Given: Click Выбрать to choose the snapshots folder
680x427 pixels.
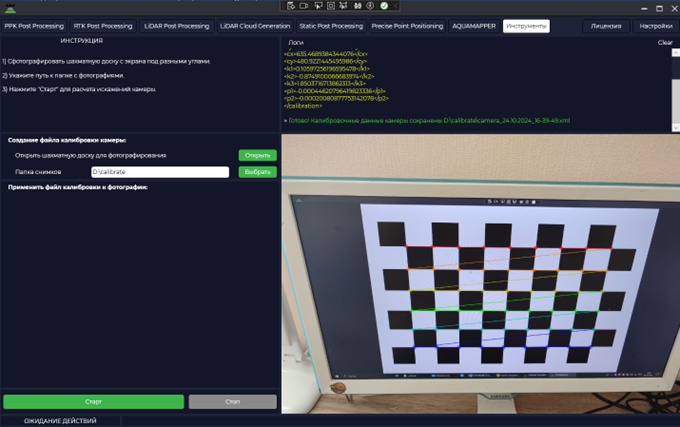Looking at the screenshot, I should [257, 172].
